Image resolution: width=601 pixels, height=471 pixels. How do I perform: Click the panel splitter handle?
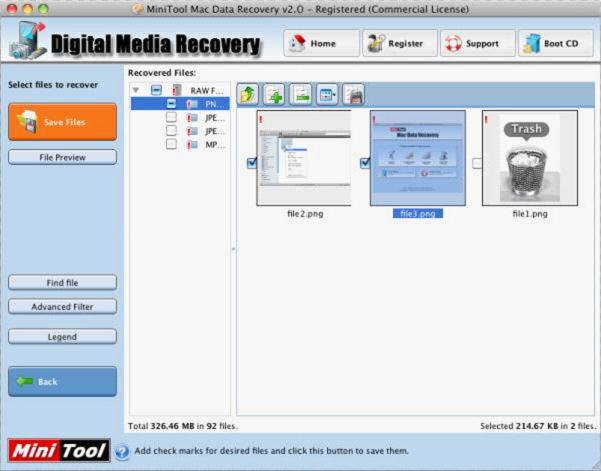click(233, 249)
